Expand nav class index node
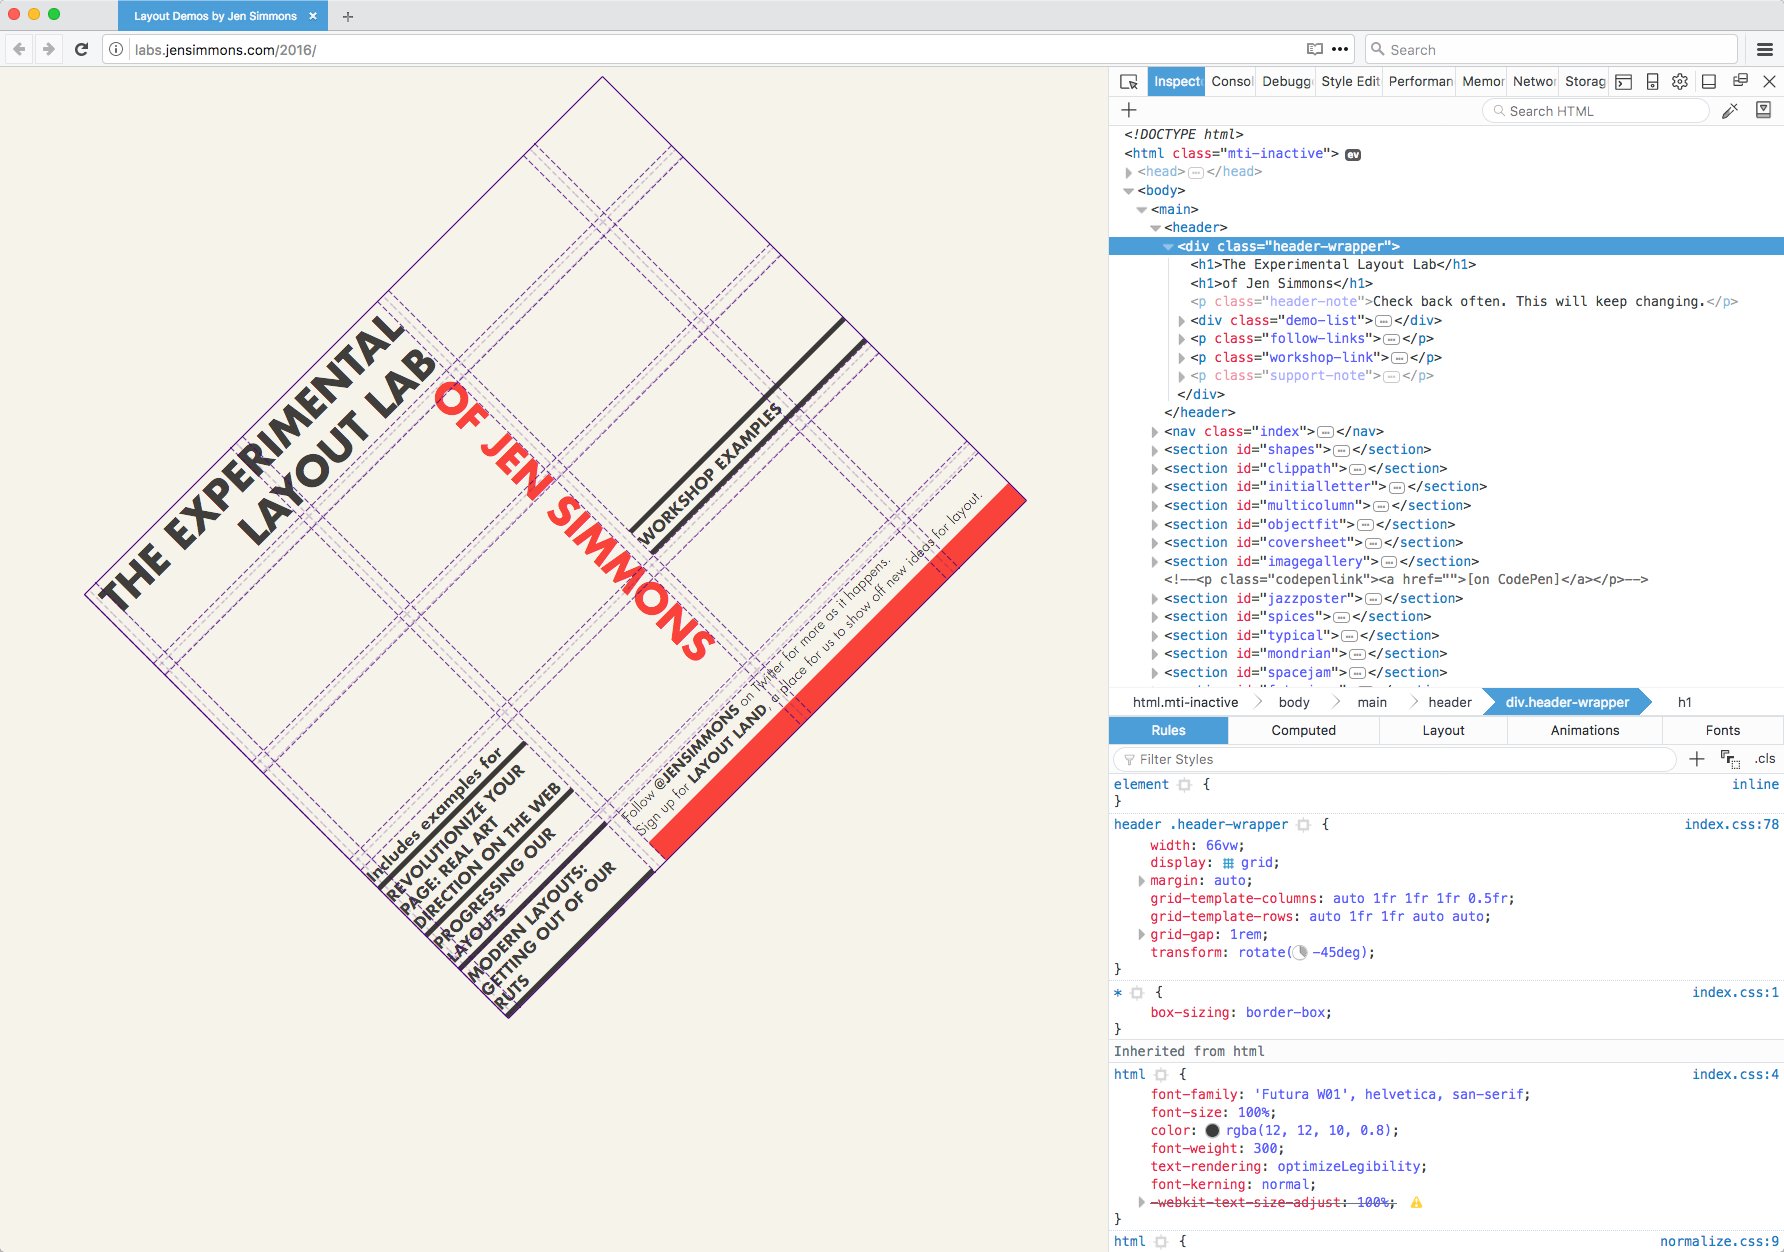The height and width of the screenshot is (1252, 1784). (1155, 432)
